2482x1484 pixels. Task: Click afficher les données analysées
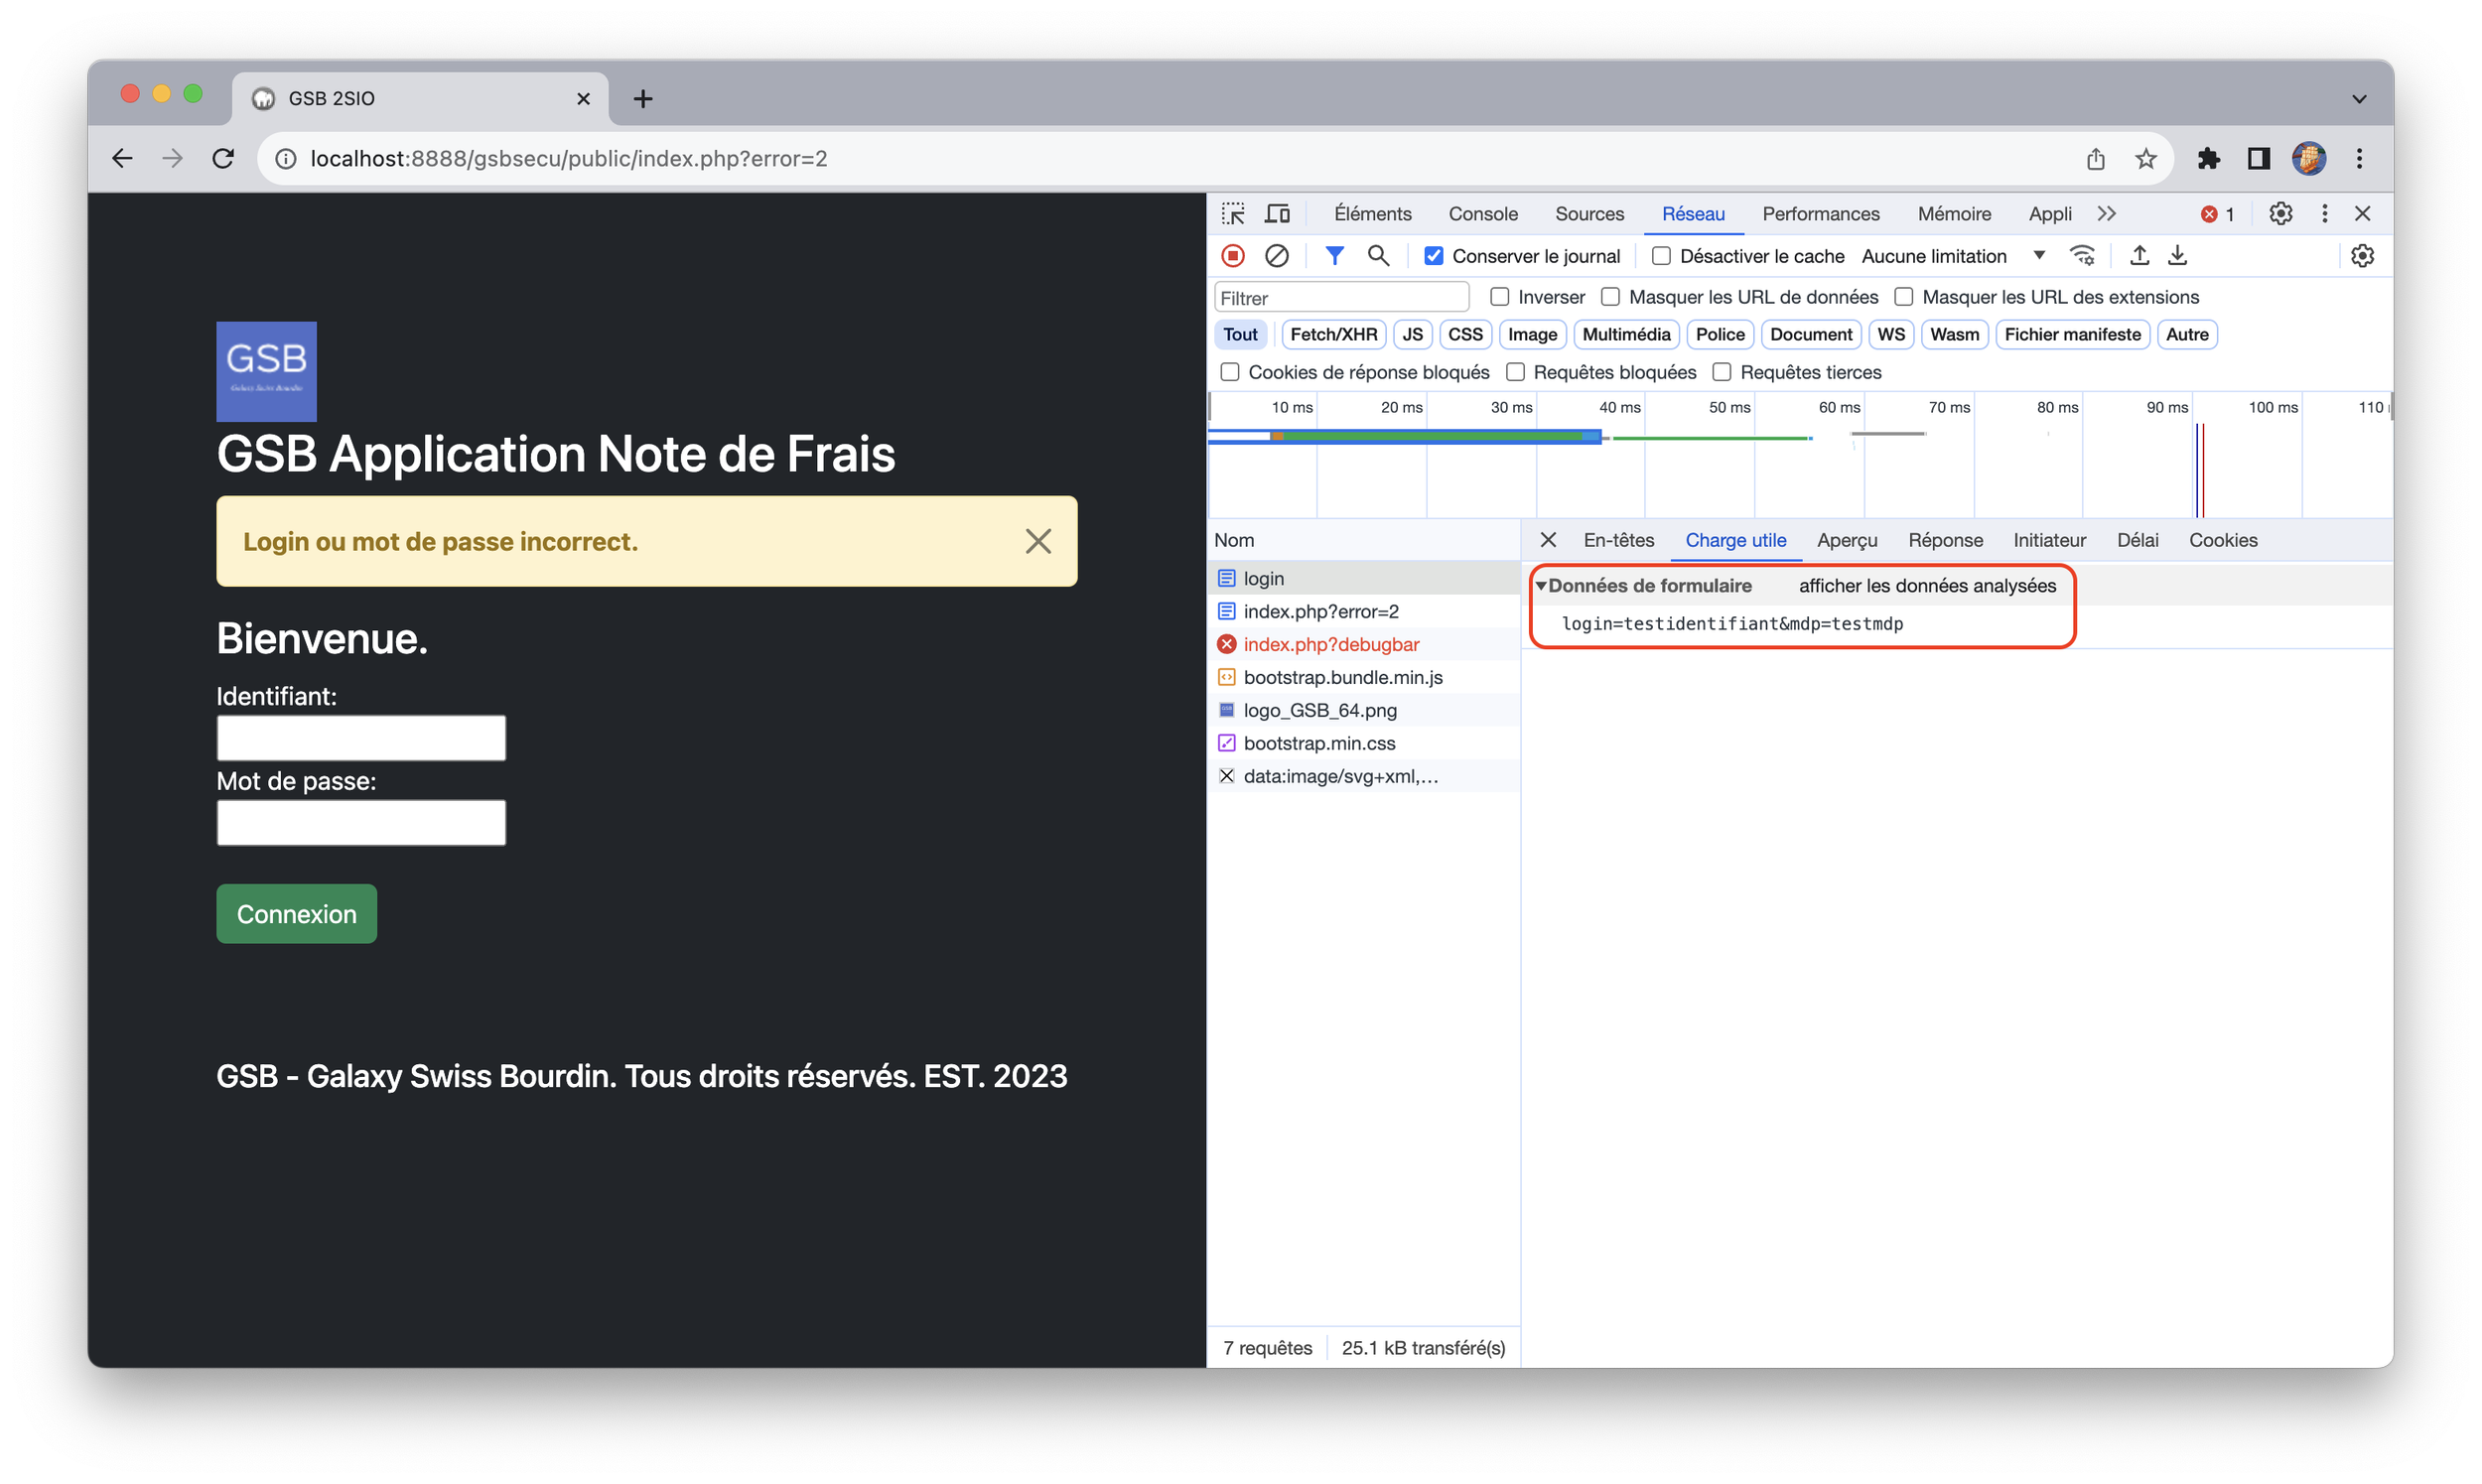pyautogui.click(x=1927, y=586)
